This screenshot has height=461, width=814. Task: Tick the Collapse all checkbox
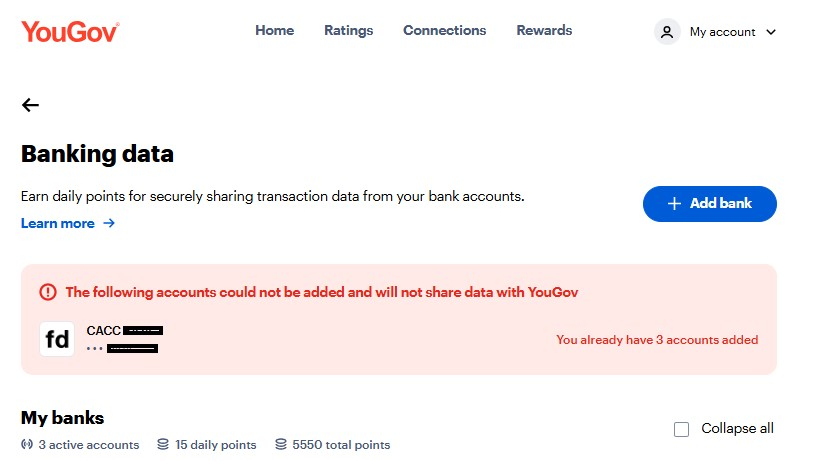coord(682,429)
